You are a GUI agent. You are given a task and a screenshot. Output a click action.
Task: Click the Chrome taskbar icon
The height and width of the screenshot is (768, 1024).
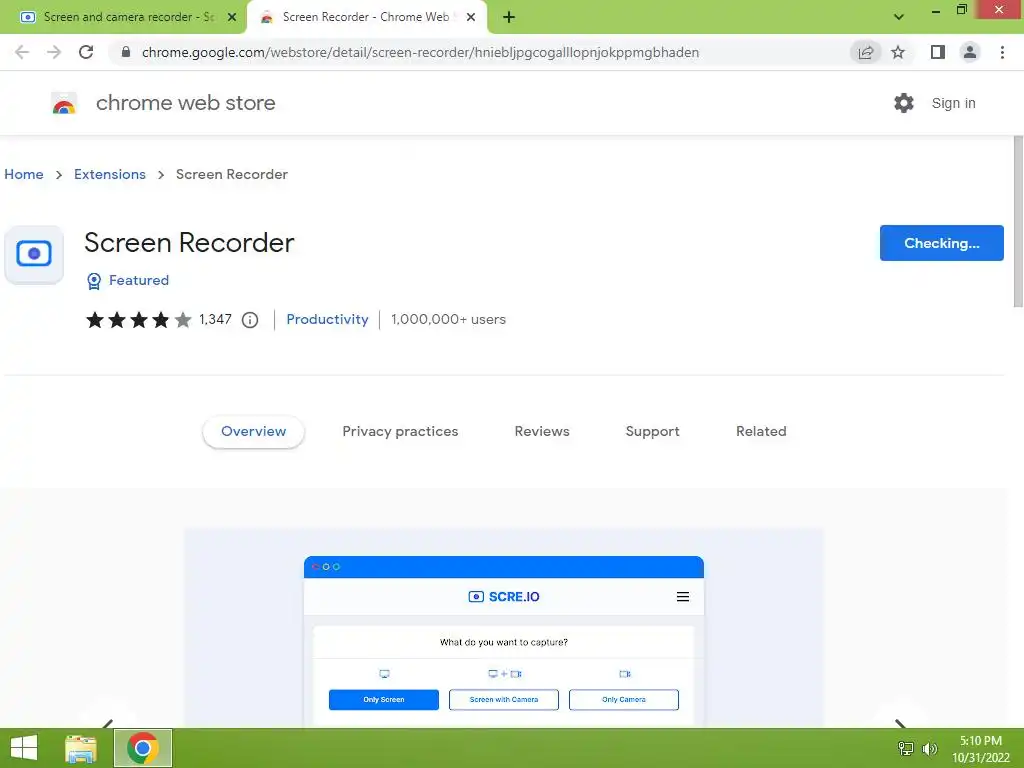pos(143,748)
